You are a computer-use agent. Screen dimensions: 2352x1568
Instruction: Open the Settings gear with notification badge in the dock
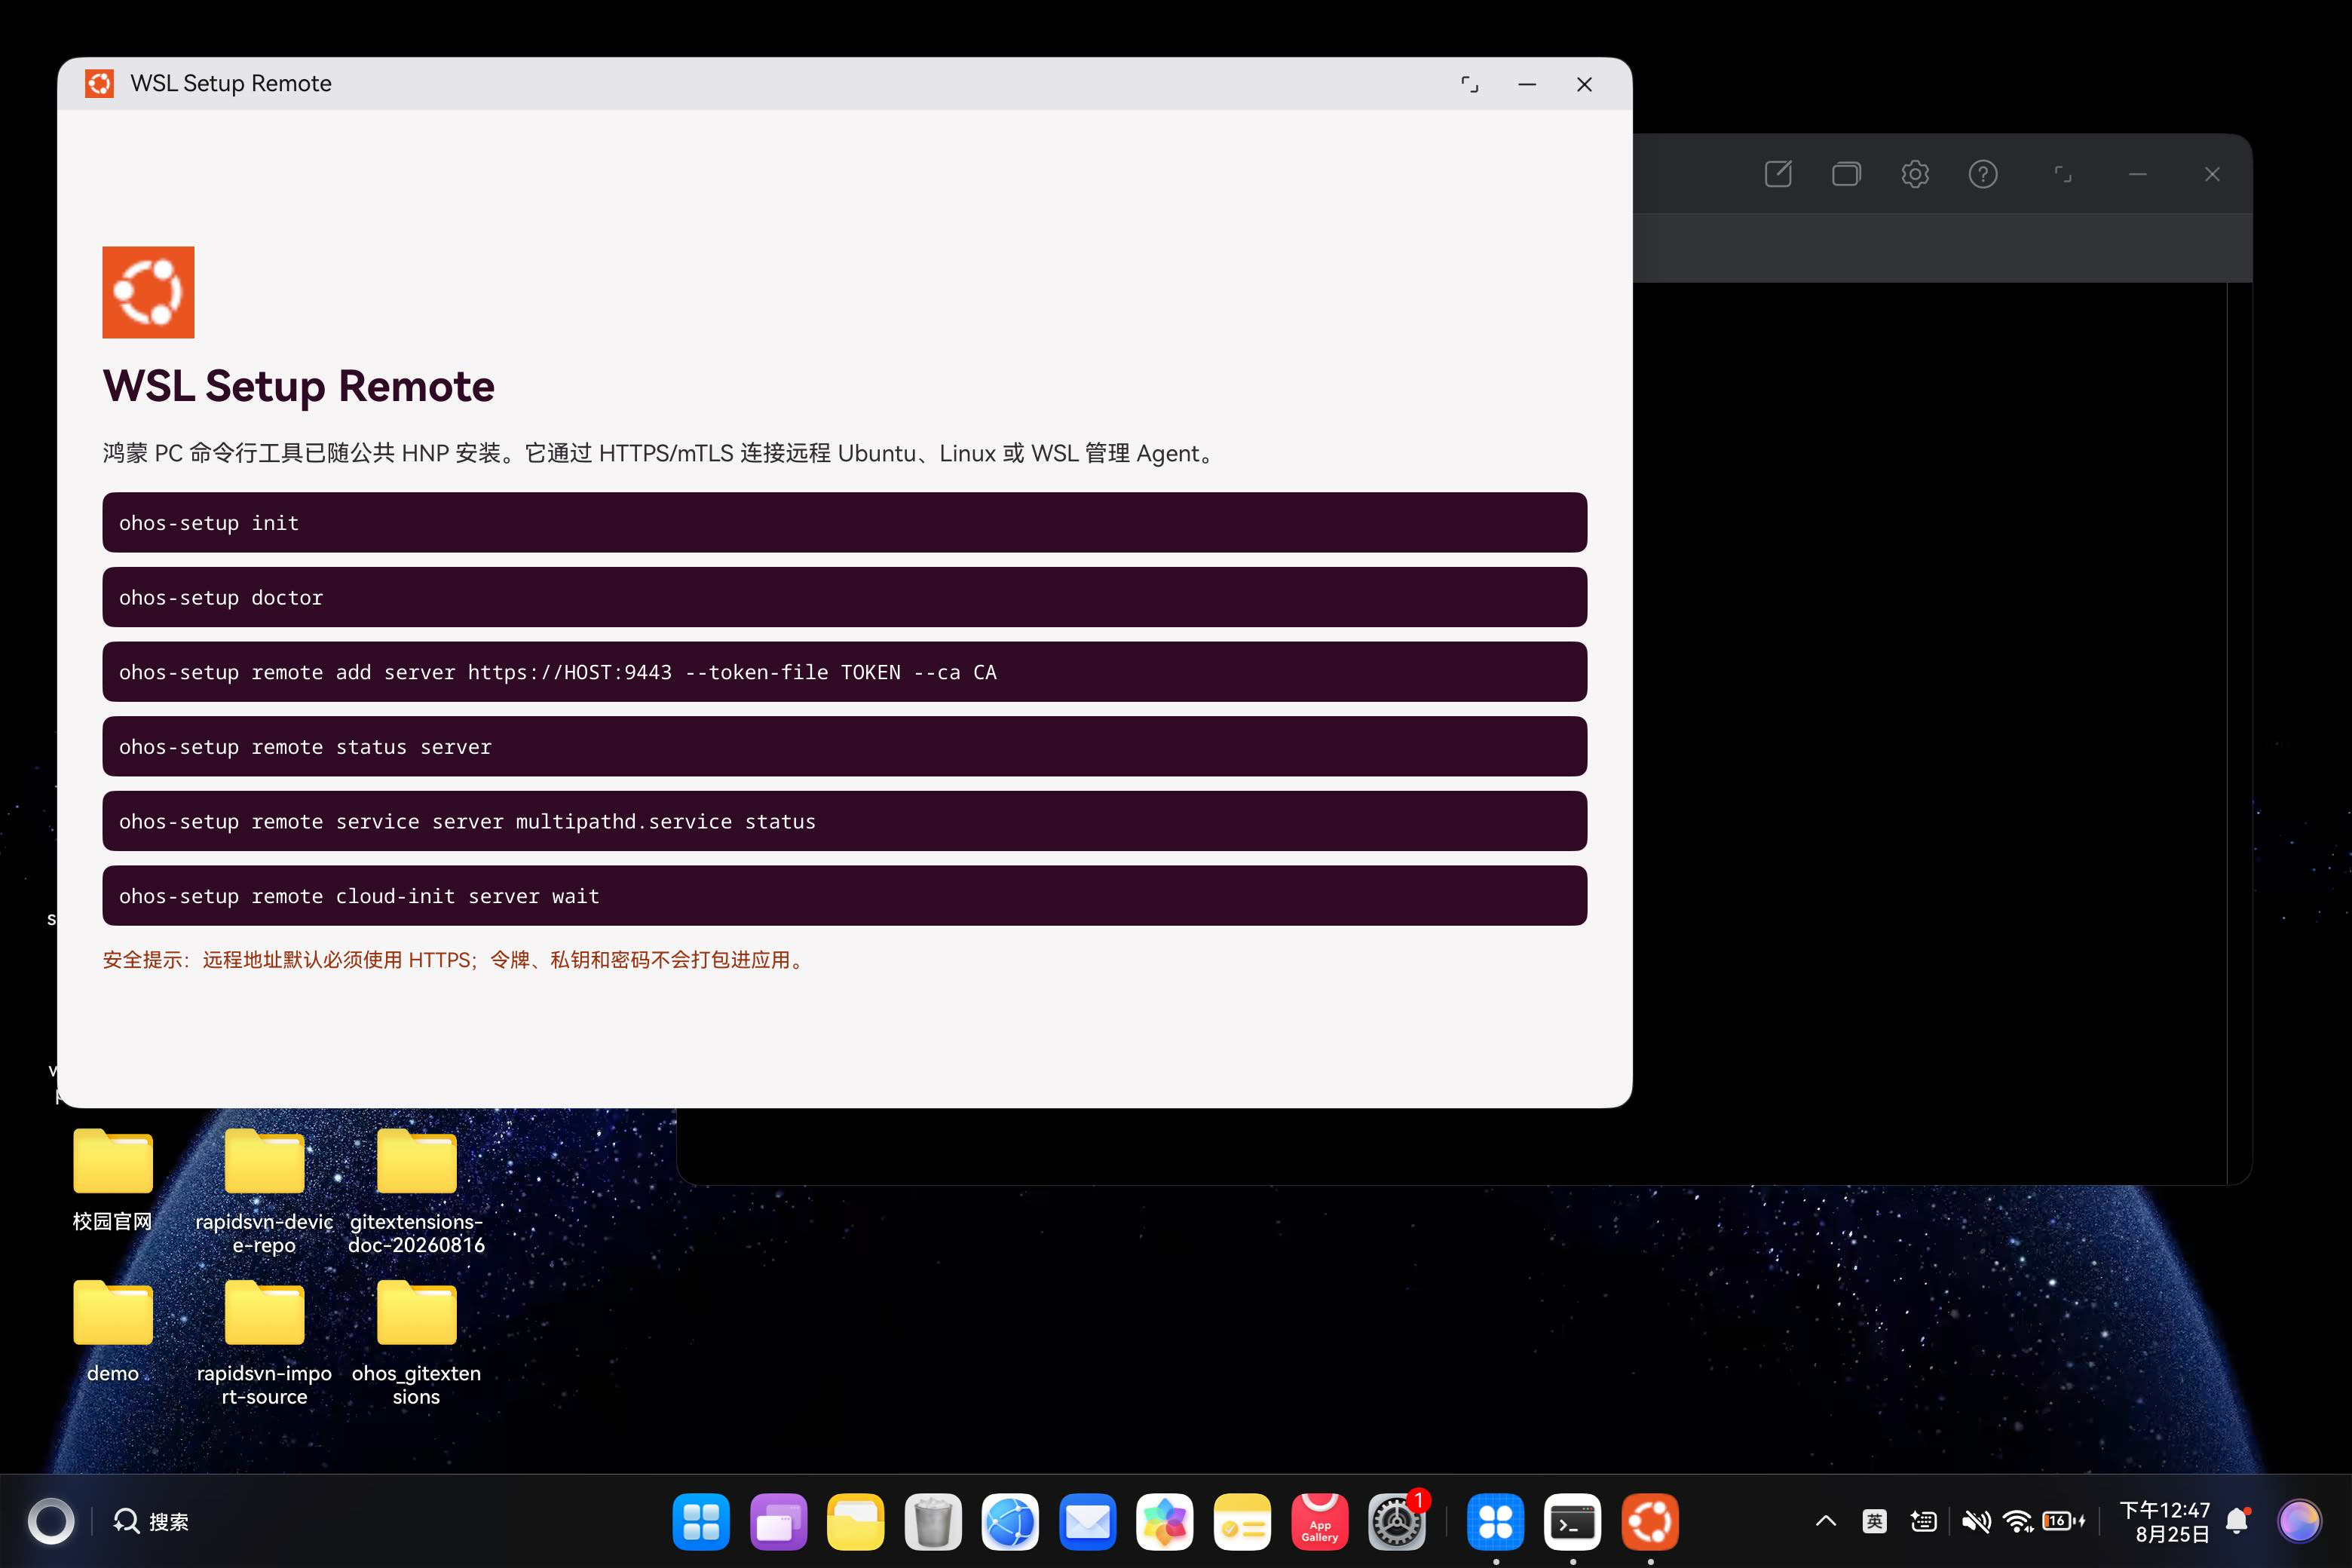click(x=1397, y=1522)
